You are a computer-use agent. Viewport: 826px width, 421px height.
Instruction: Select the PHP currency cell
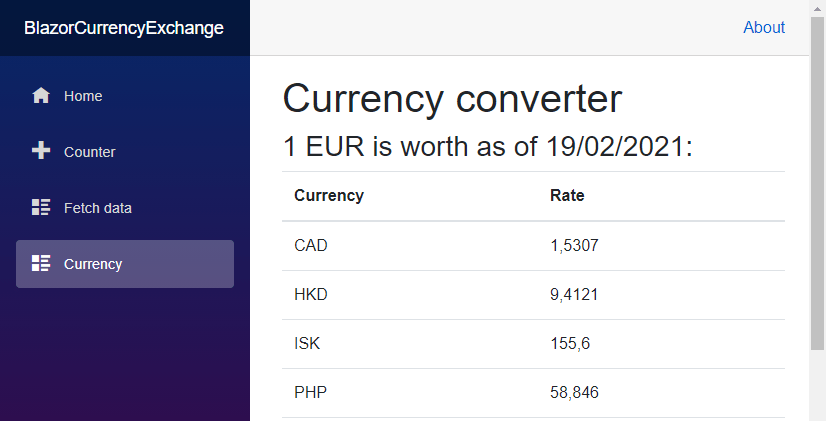(x=311, y=392)
